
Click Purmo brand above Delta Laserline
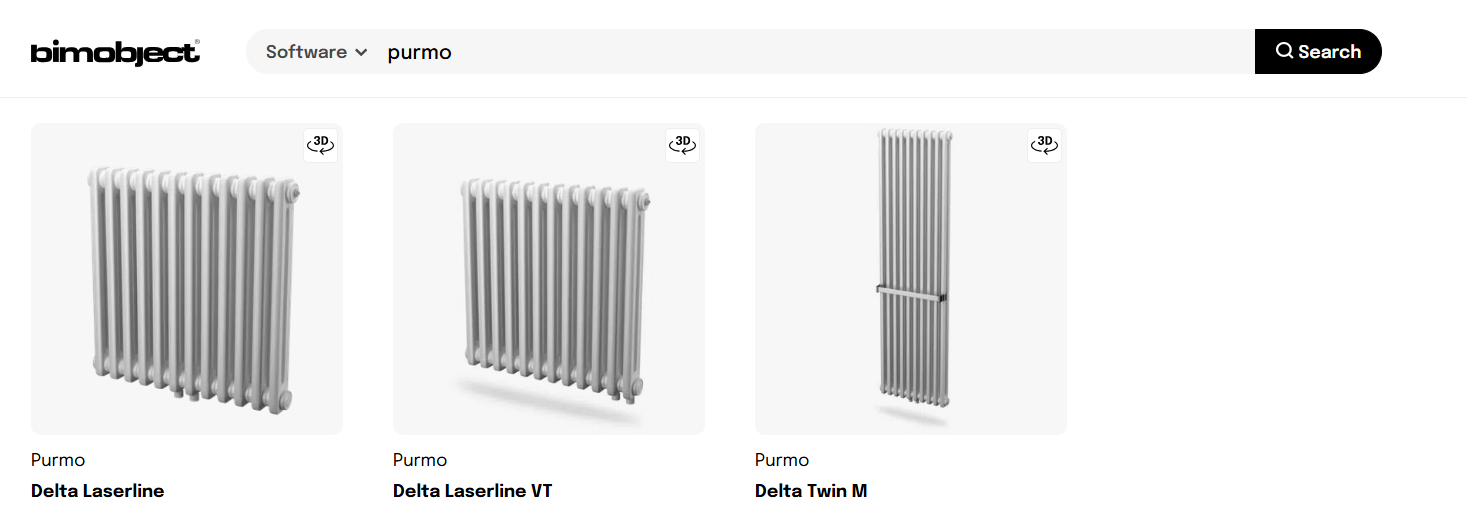pyautogui.click(x=58, y=460)
